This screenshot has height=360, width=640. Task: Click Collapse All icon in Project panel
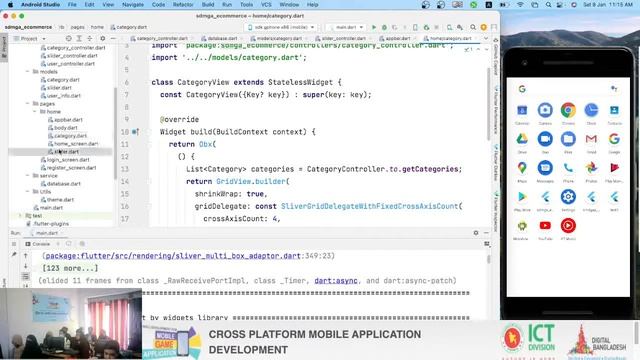point(89,38)
